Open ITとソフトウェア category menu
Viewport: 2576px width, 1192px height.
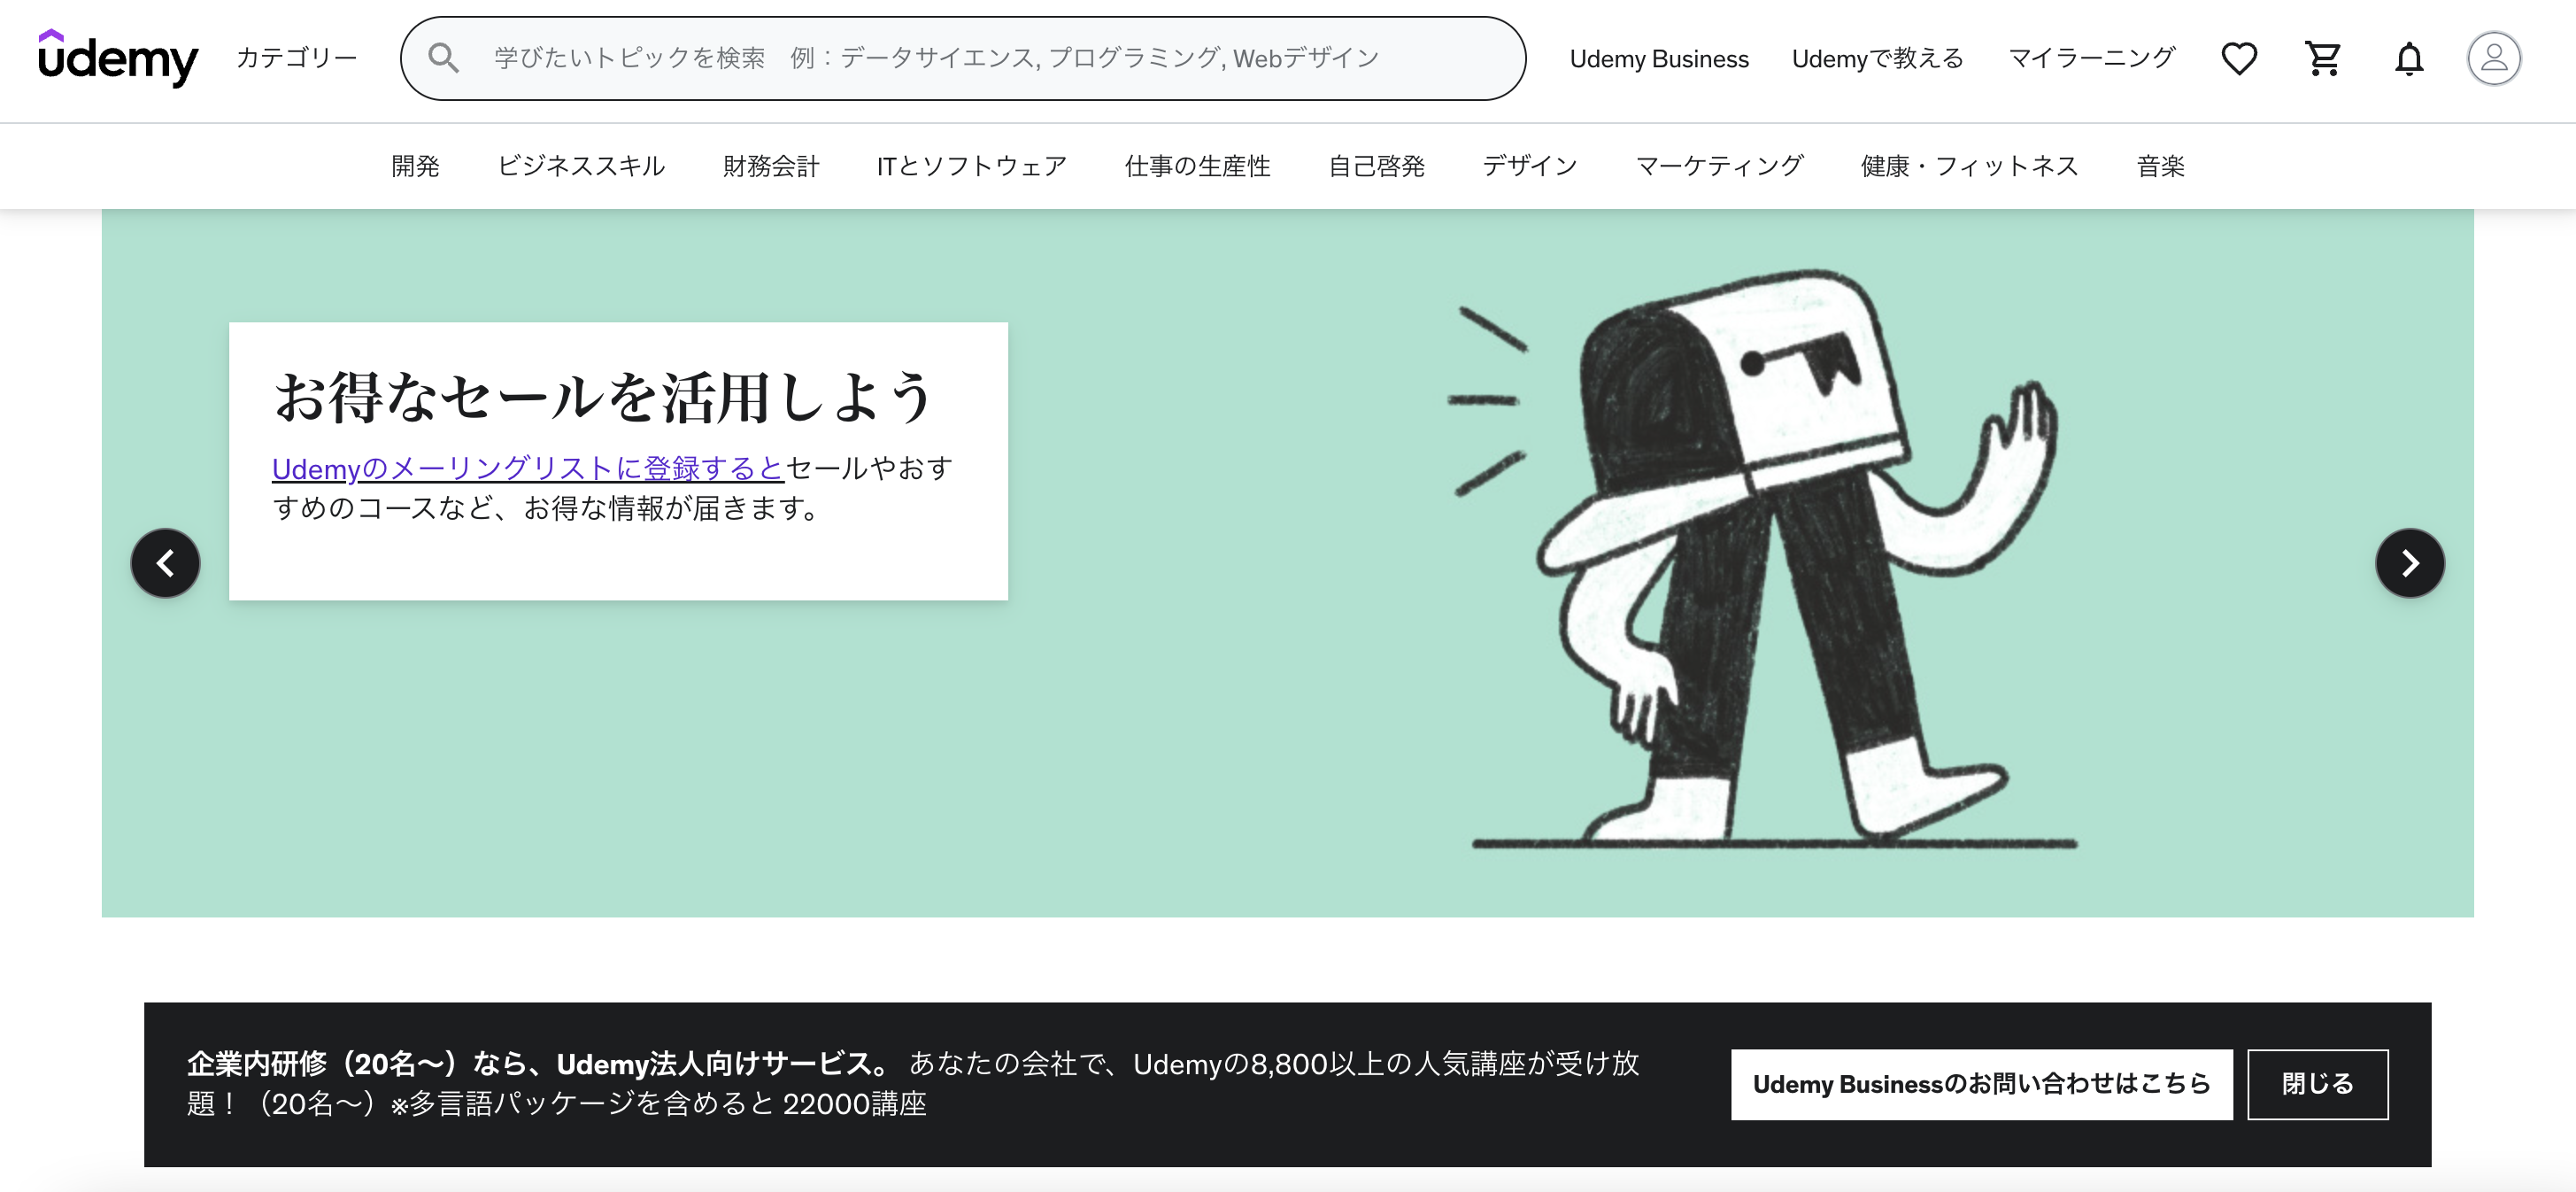point(971,166)
